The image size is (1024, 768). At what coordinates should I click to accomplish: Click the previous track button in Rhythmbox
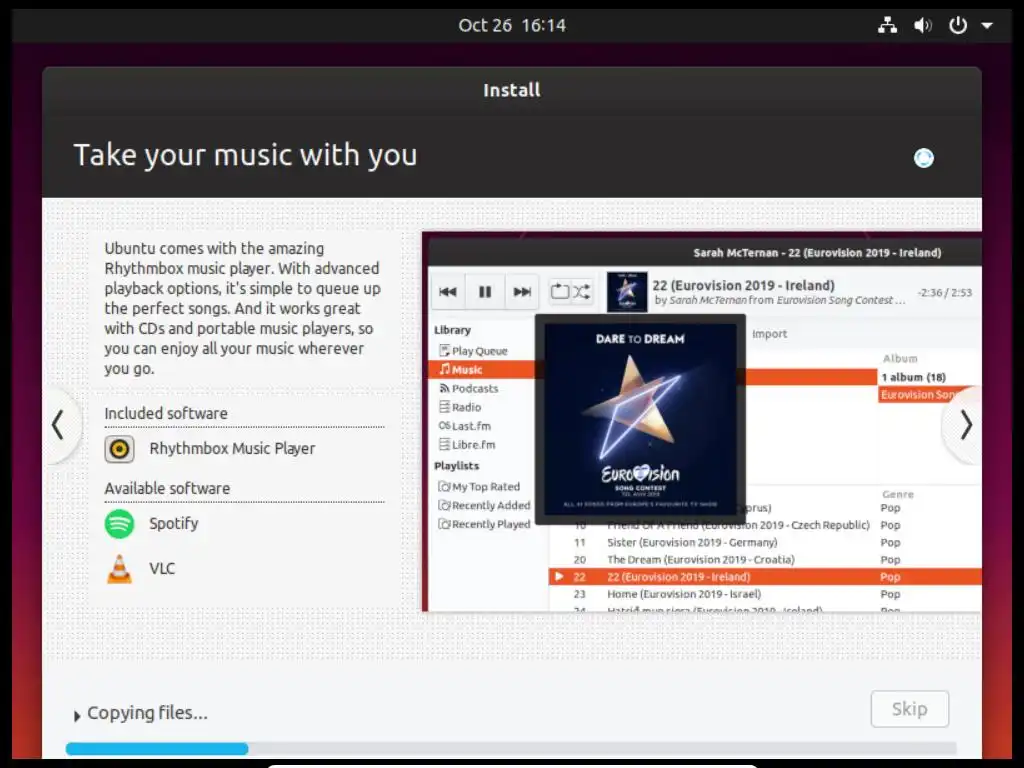pos(448,292)
